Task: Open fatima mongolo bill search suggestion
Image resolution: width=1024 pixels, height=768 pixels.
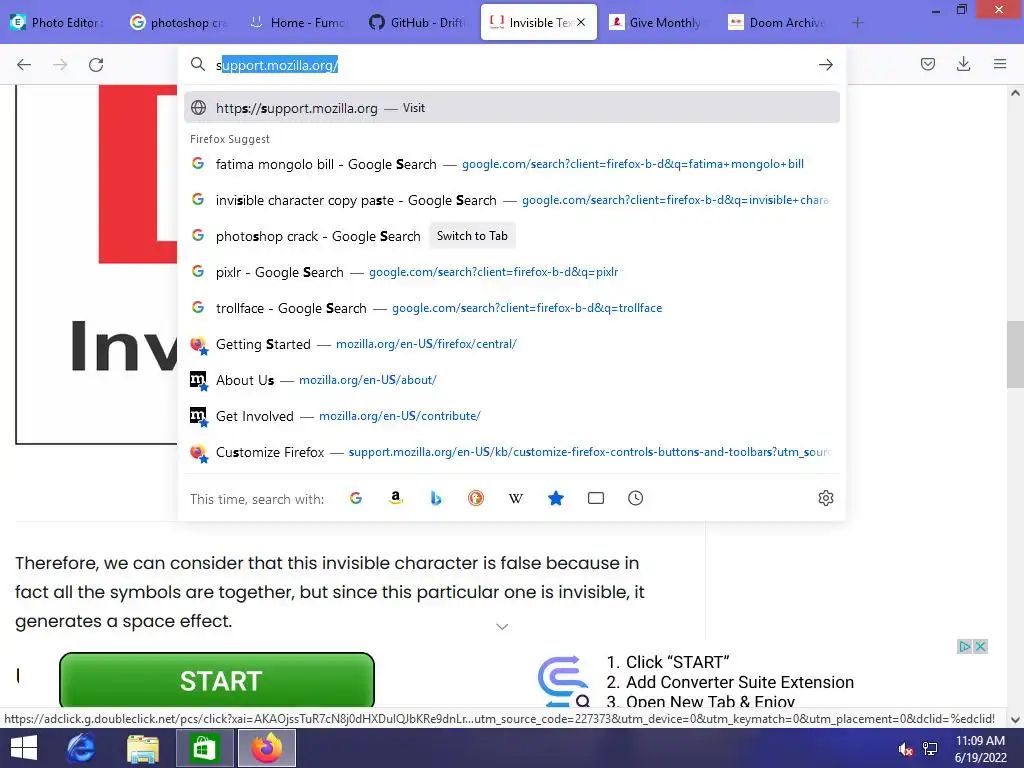Action: point(512,164)
